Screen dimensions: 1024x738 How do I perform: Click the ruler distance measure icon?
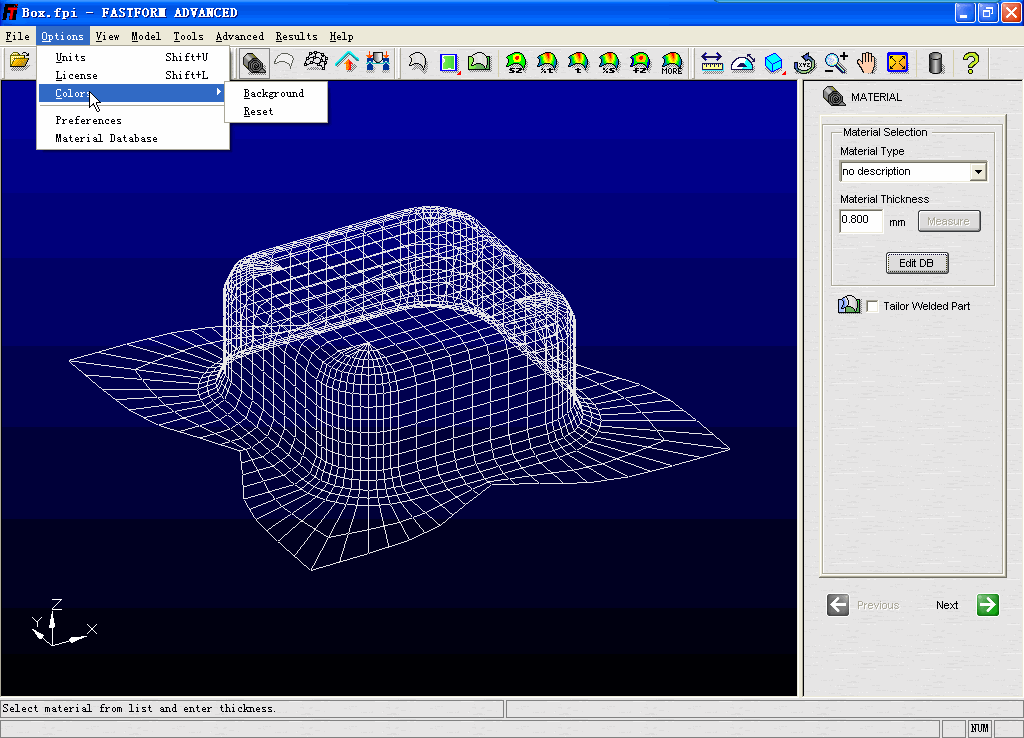712,63
